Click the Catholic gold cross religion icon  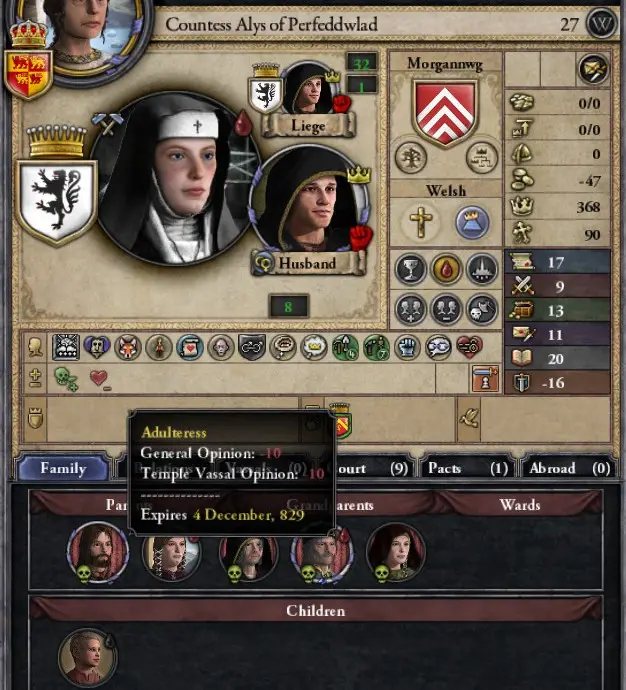click(421, 222)
